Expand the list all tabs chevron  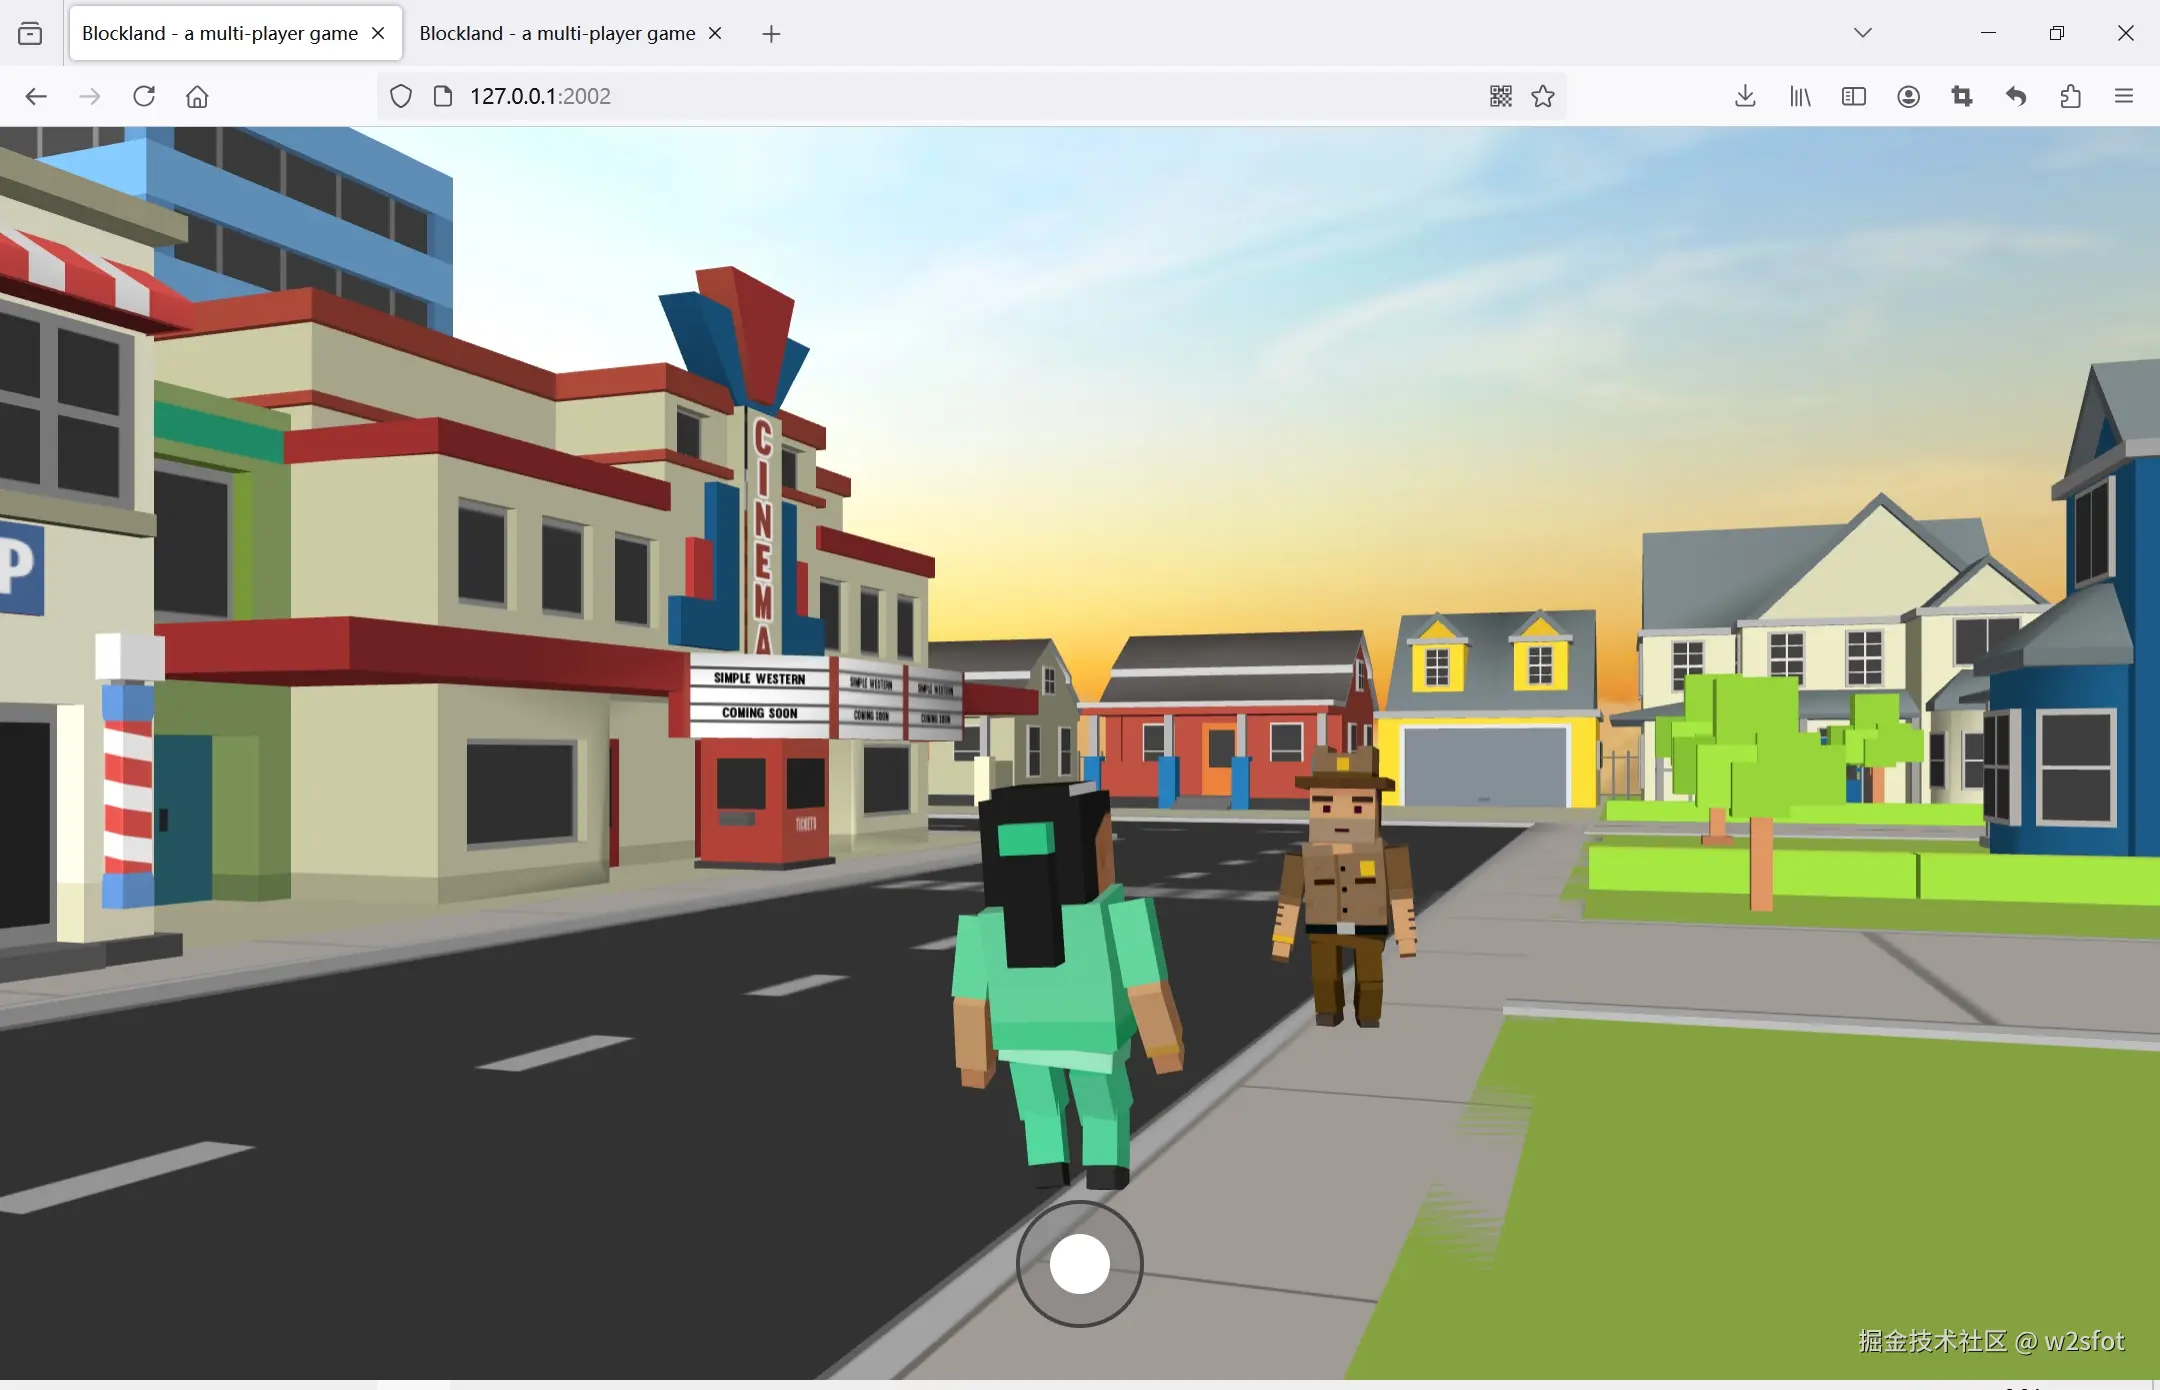tap(1862, 33)
